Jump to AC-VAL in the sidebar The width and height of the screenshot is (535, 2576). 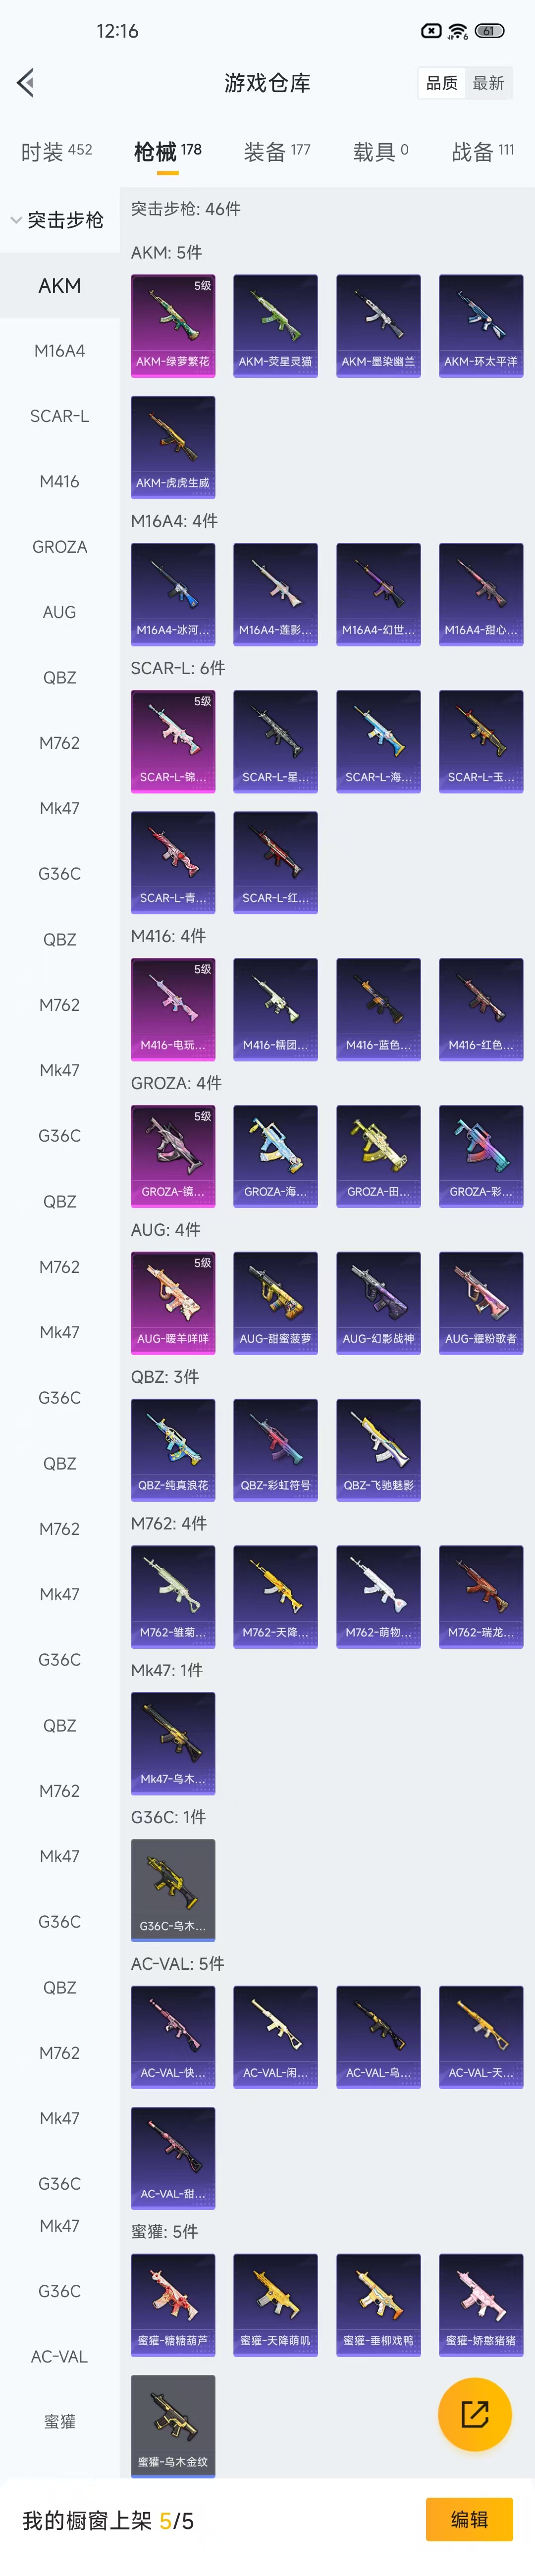60,2356
